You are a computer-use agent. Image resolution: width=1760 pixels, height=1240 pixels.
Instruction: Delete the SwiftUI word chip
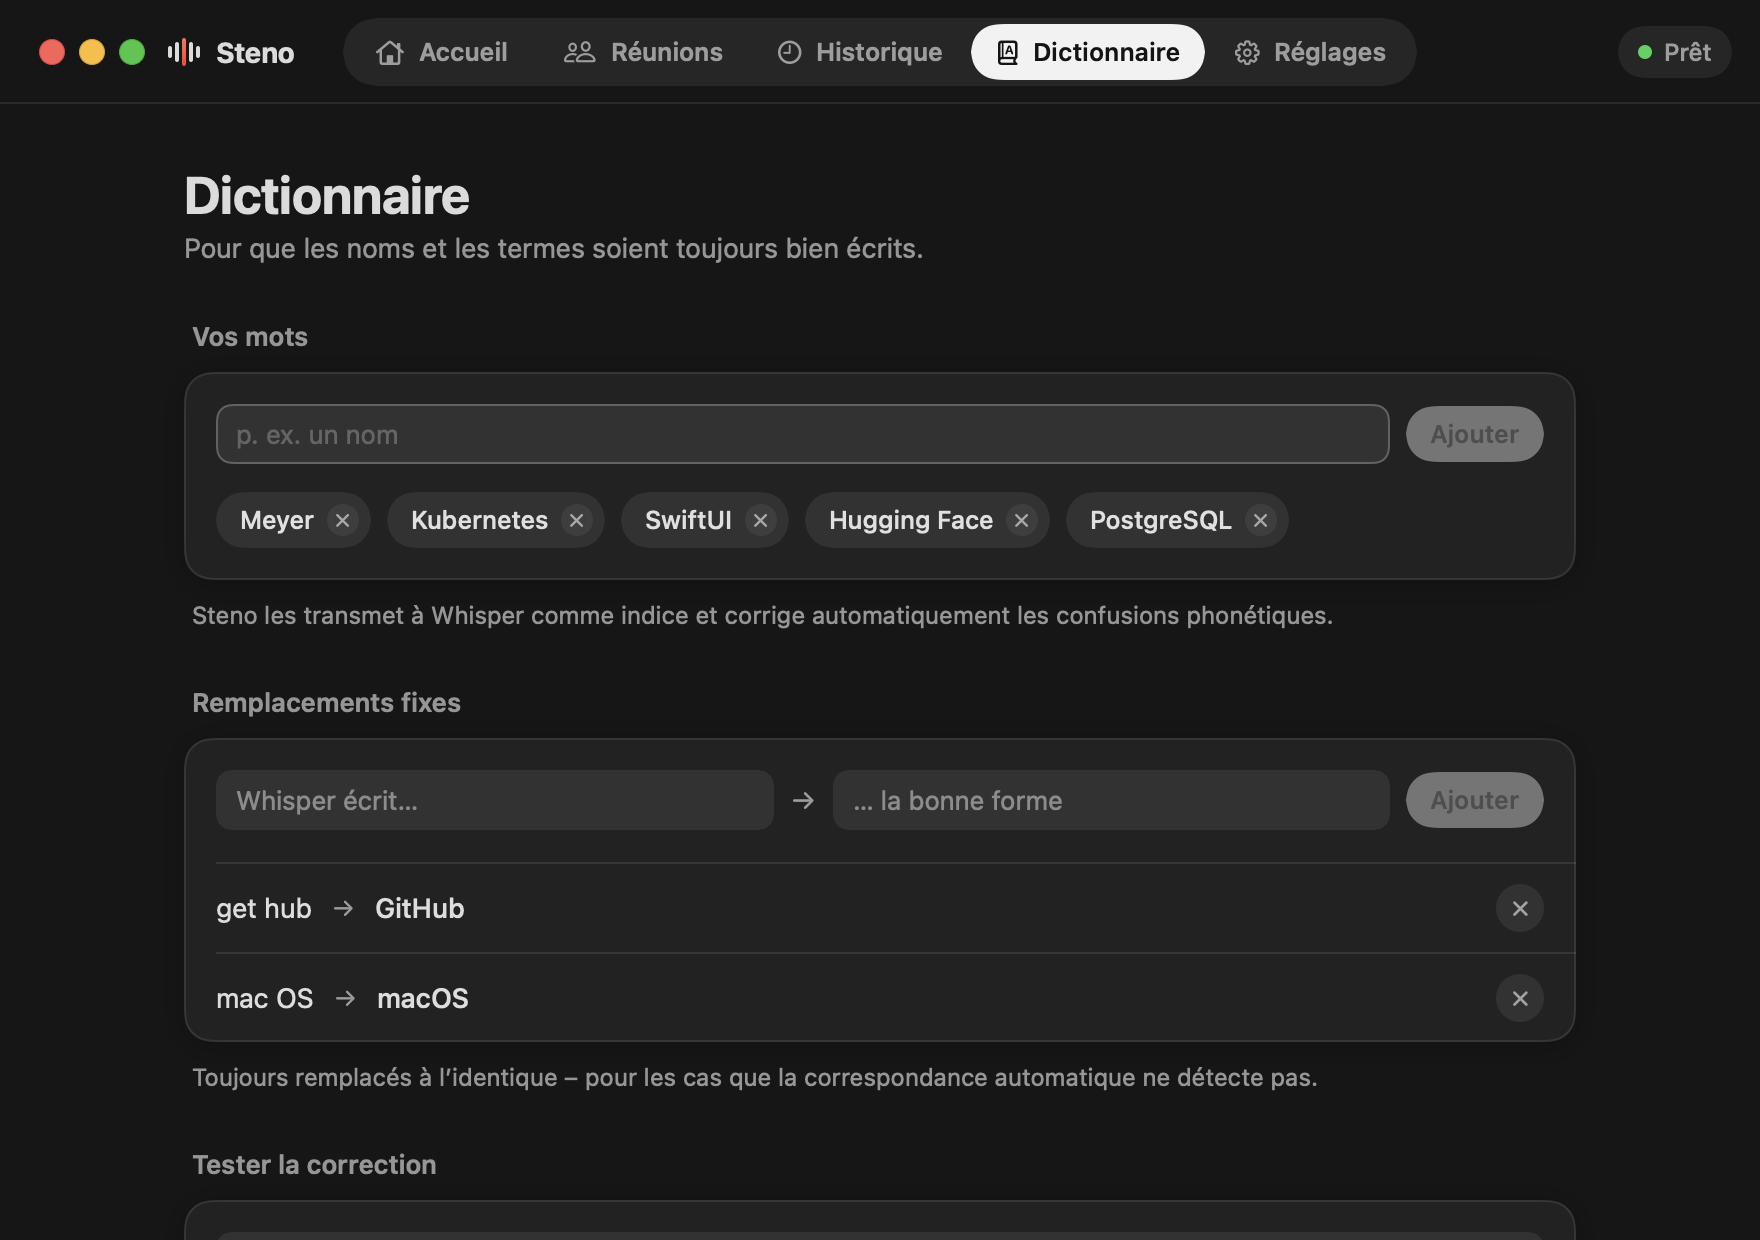(761, 520)
